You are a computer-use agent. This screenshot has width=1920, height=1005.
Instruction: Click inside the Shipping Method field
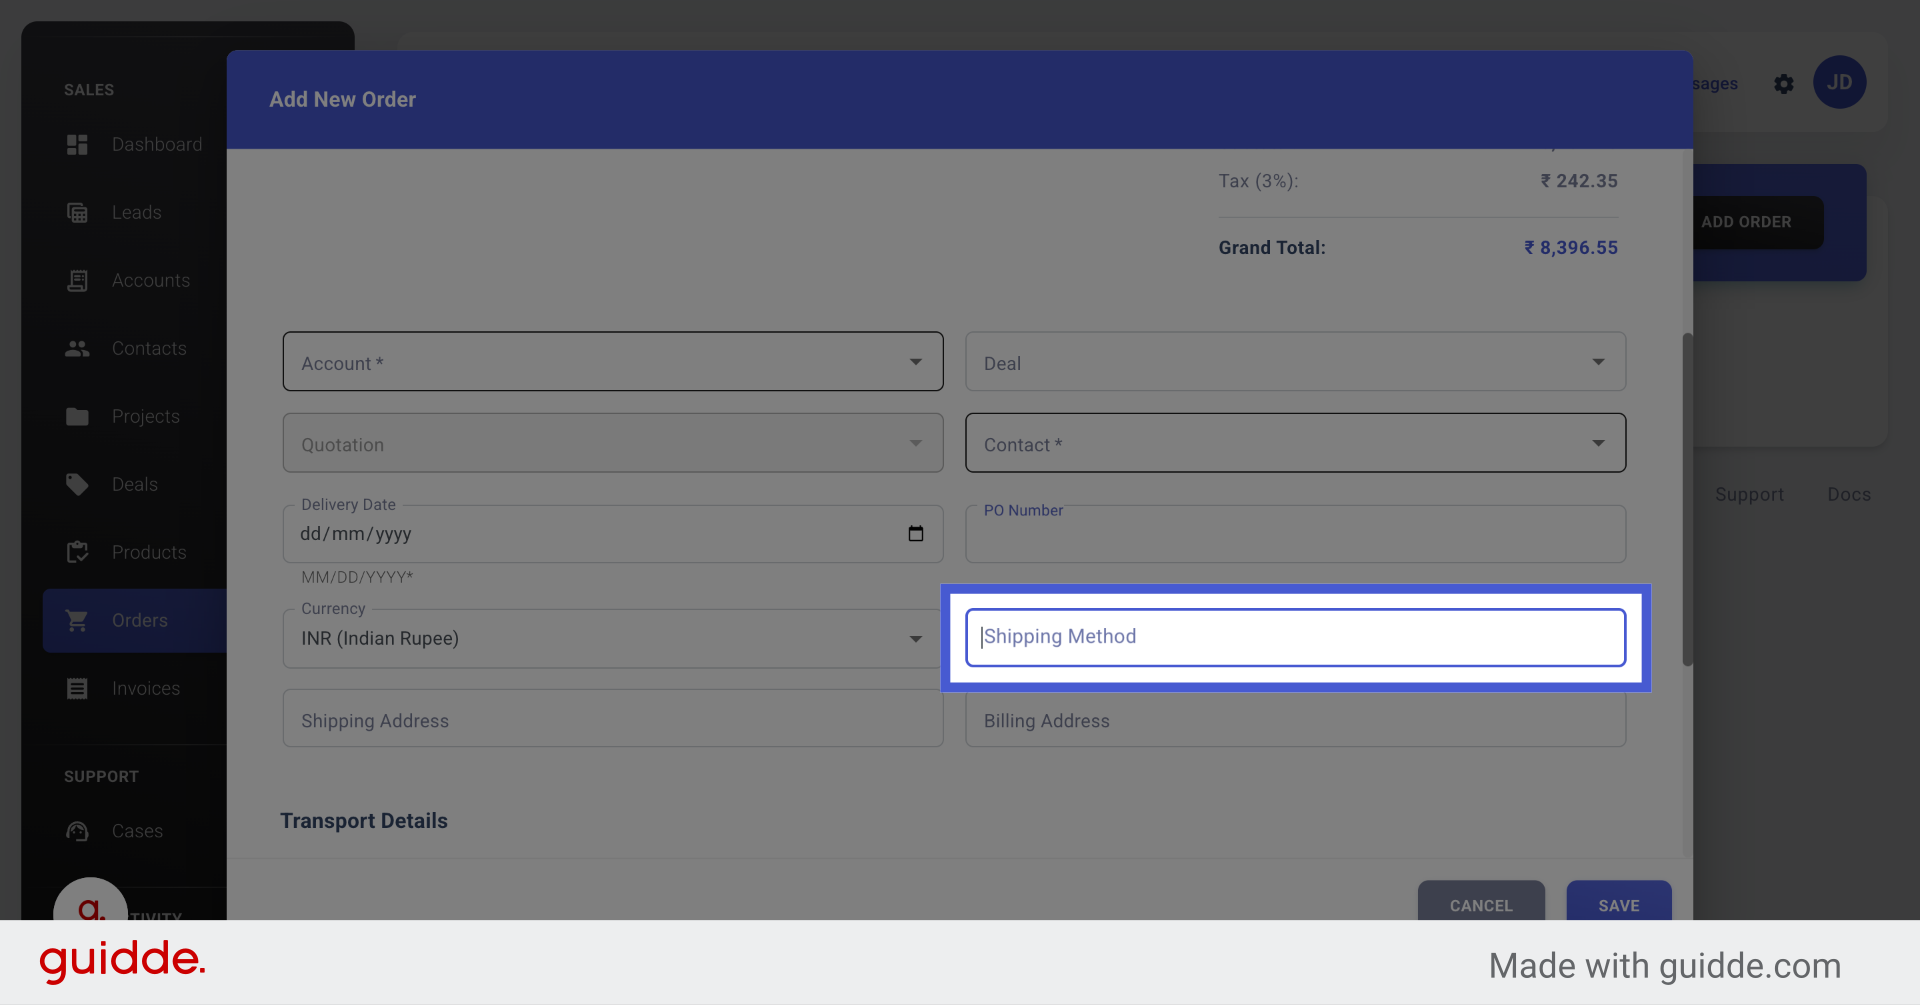click(x=1295, y=637)
